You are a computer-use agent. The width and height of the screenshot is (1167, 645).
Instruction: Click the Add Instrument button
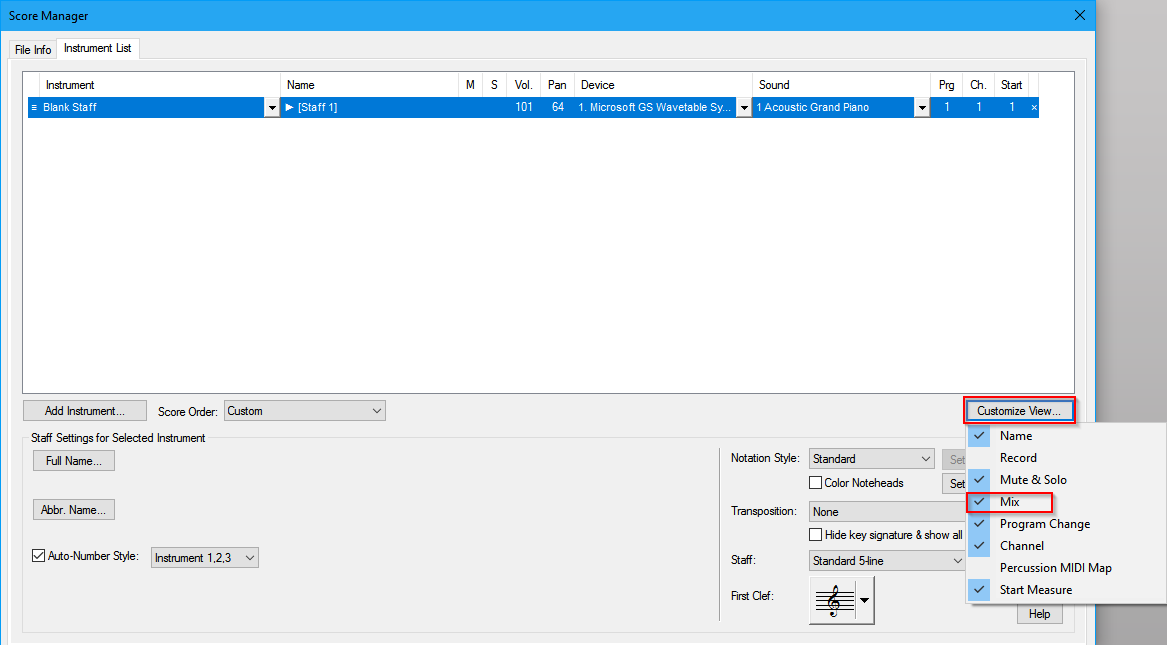85,411
